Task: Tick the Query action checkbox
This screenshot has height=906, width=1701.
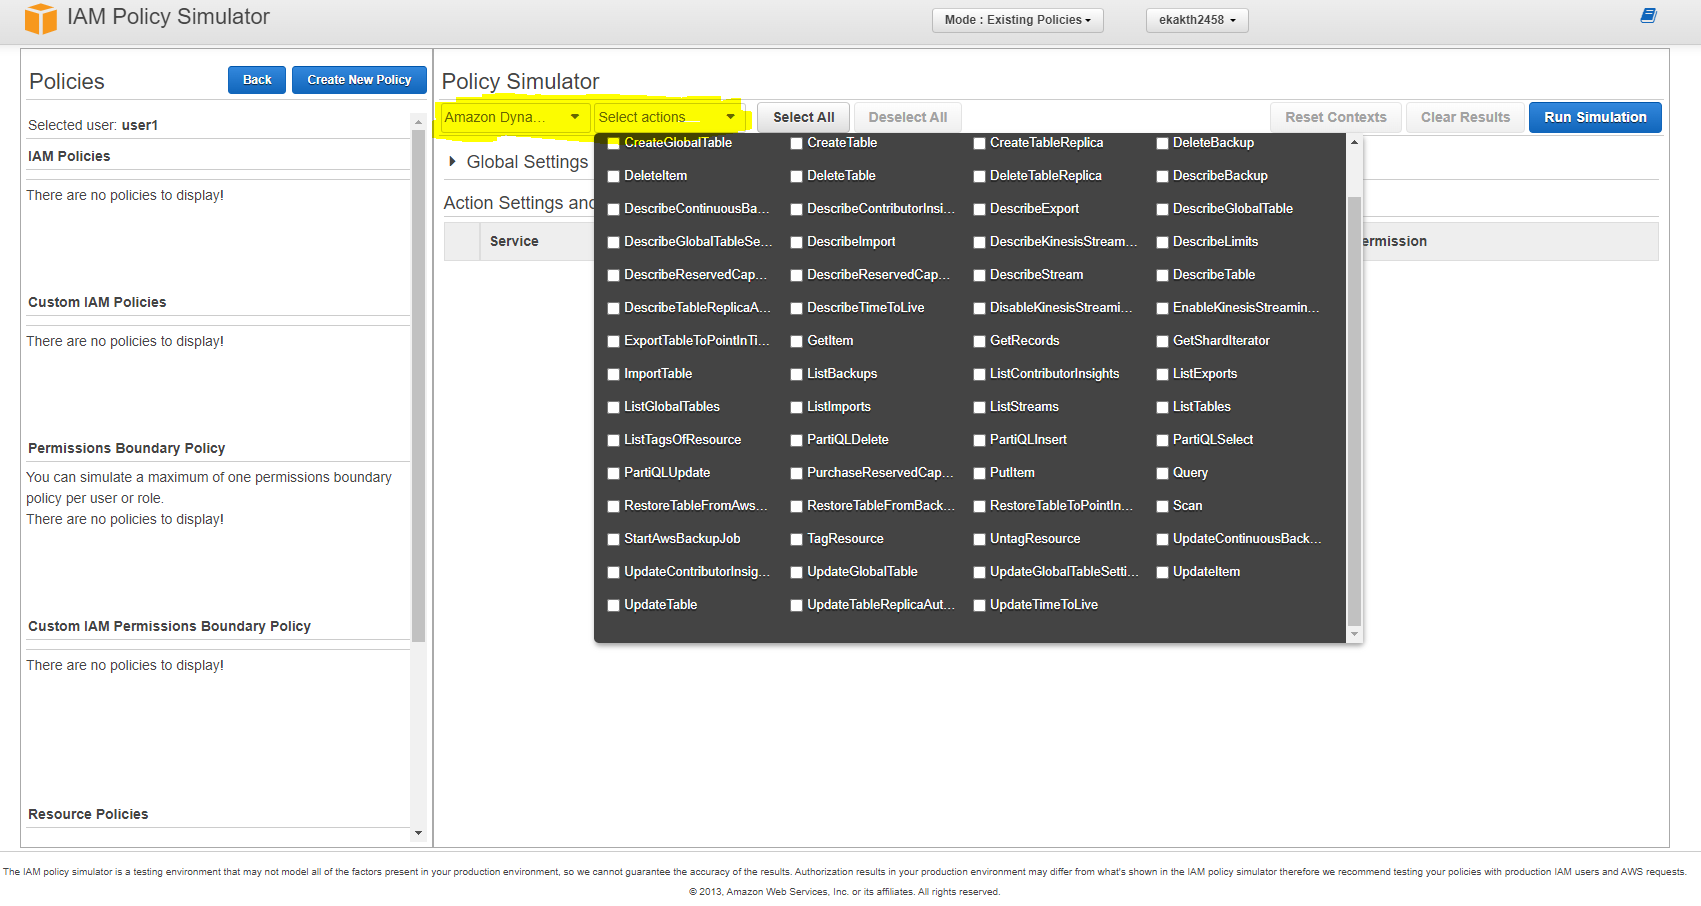Action: (x=1163, y=474)
